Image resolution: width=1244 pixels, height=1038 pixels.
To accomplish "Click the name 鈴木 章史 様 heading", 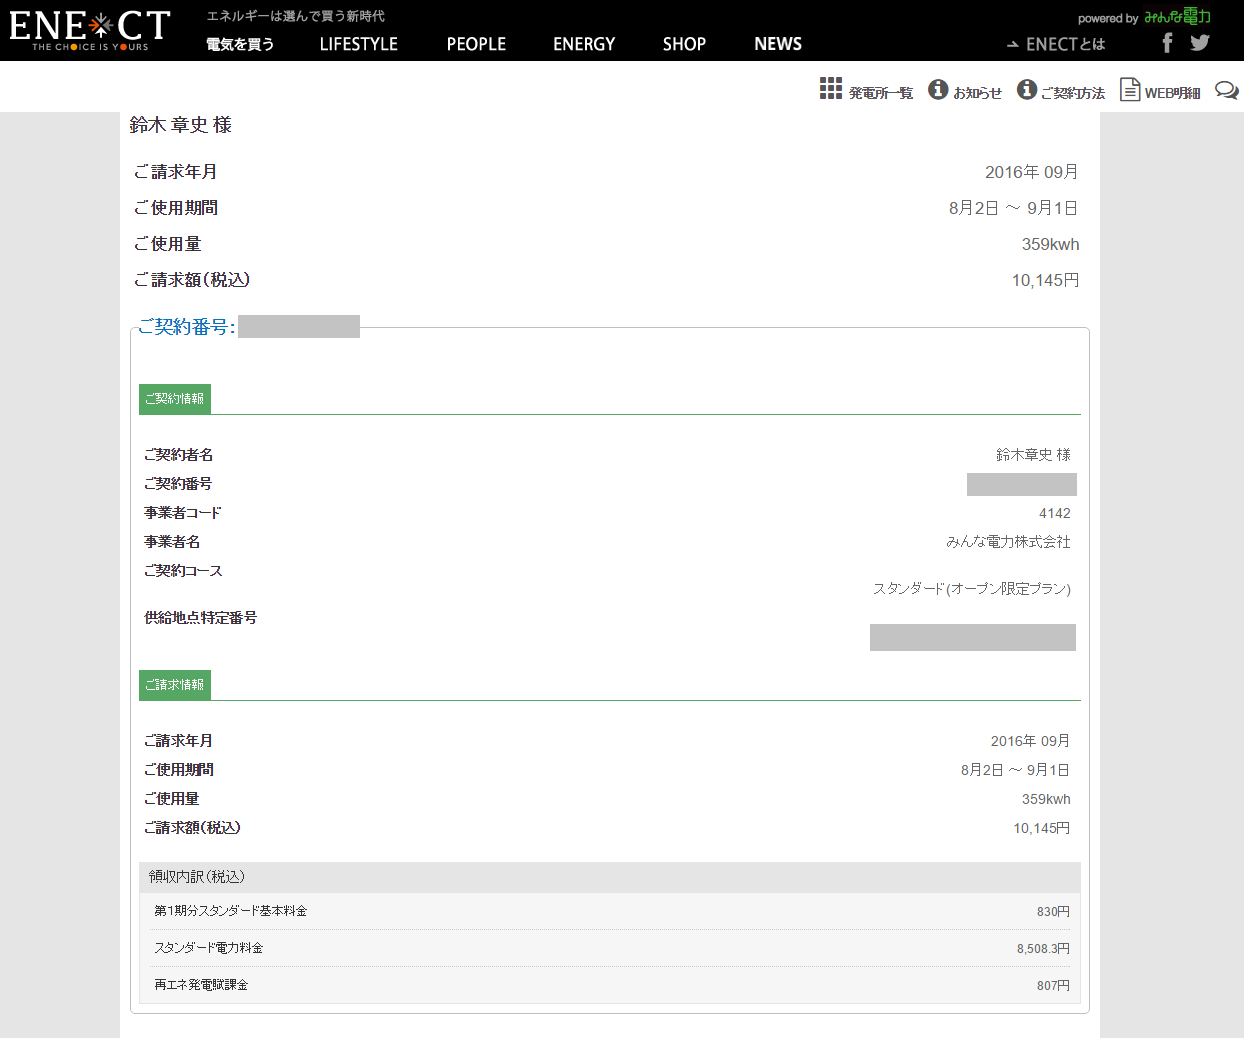I will (181, 125).
